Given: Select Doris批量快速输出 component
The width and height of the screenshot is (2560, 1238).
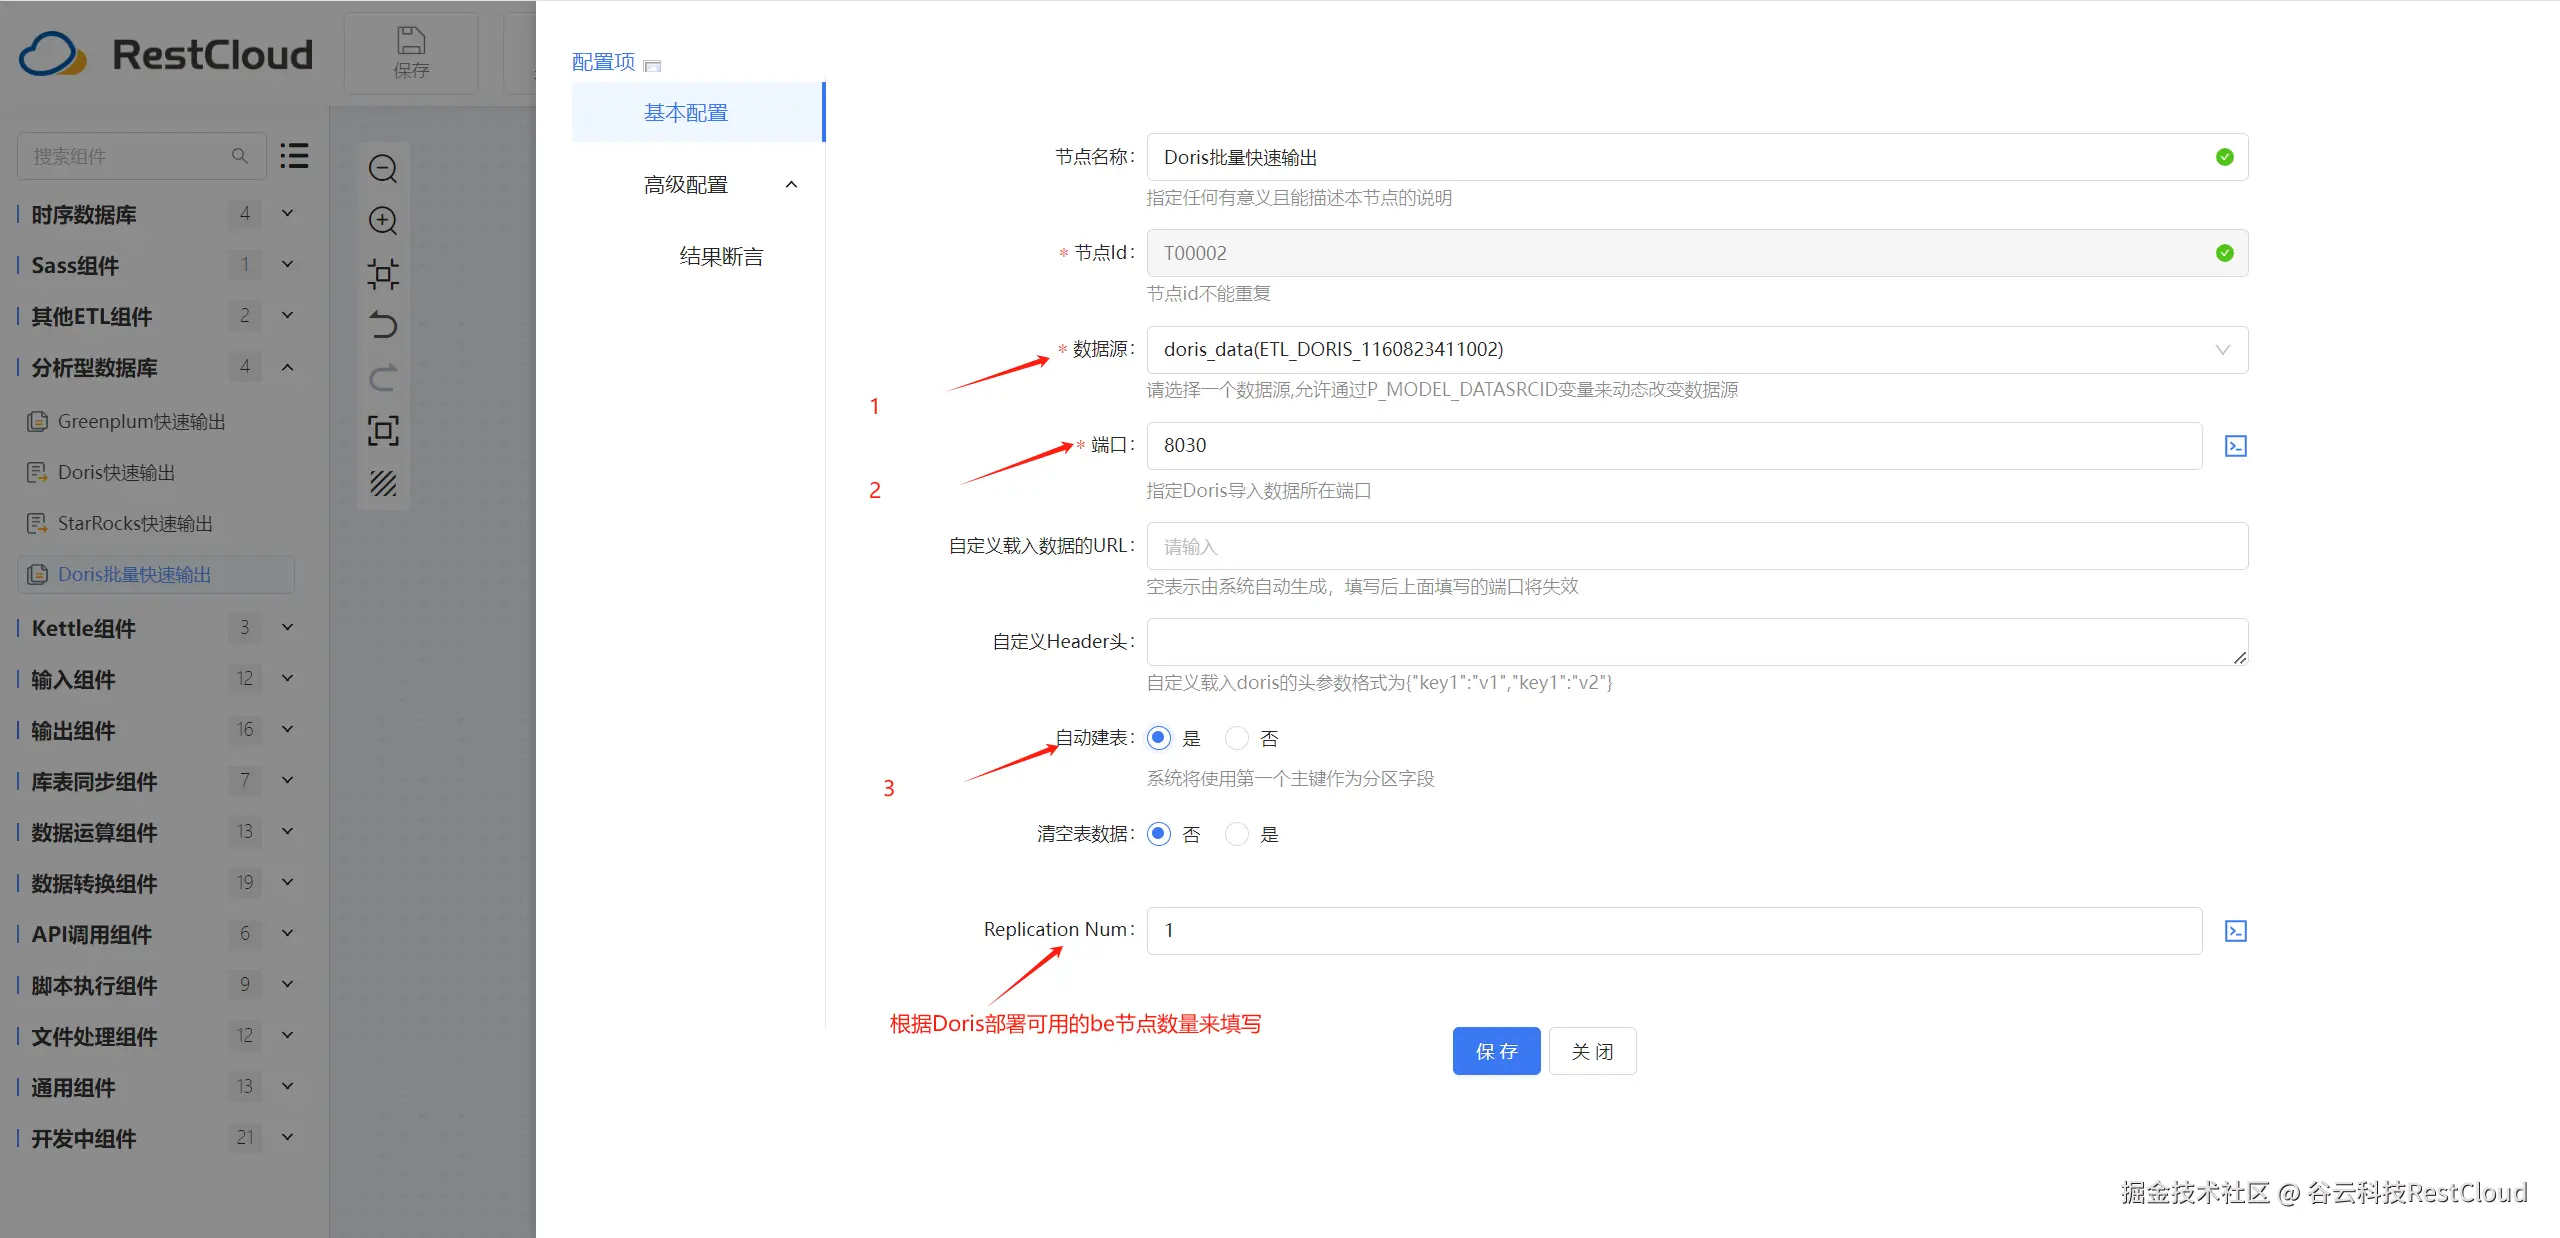Looking at the screenshot, I should (x=157, y=574).
